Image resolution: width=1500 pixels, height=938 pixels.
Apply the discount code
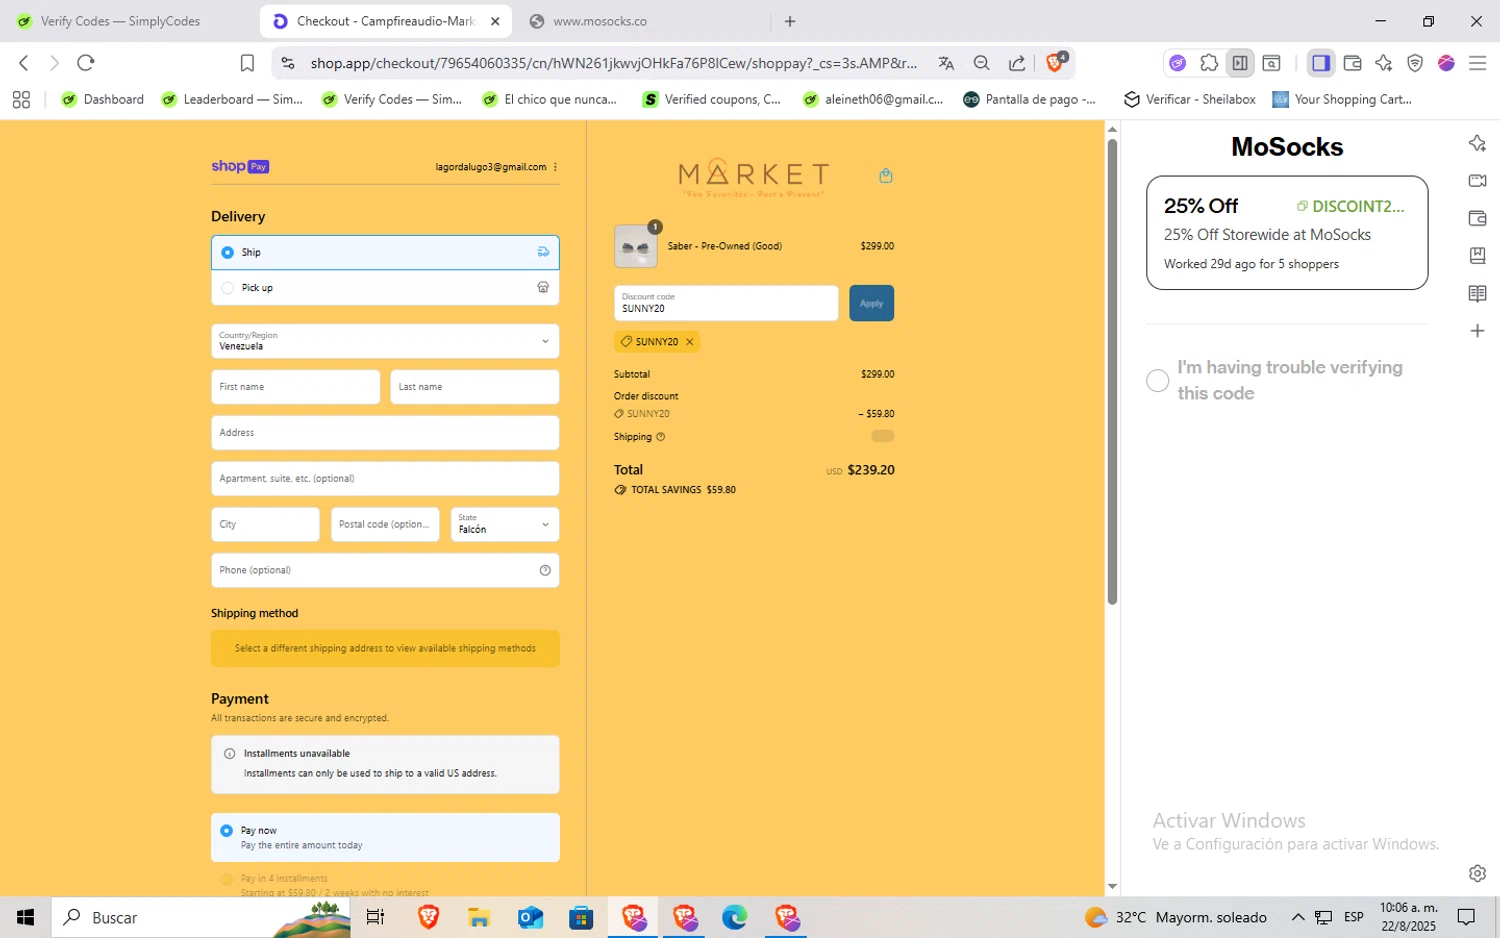[871, 303]
